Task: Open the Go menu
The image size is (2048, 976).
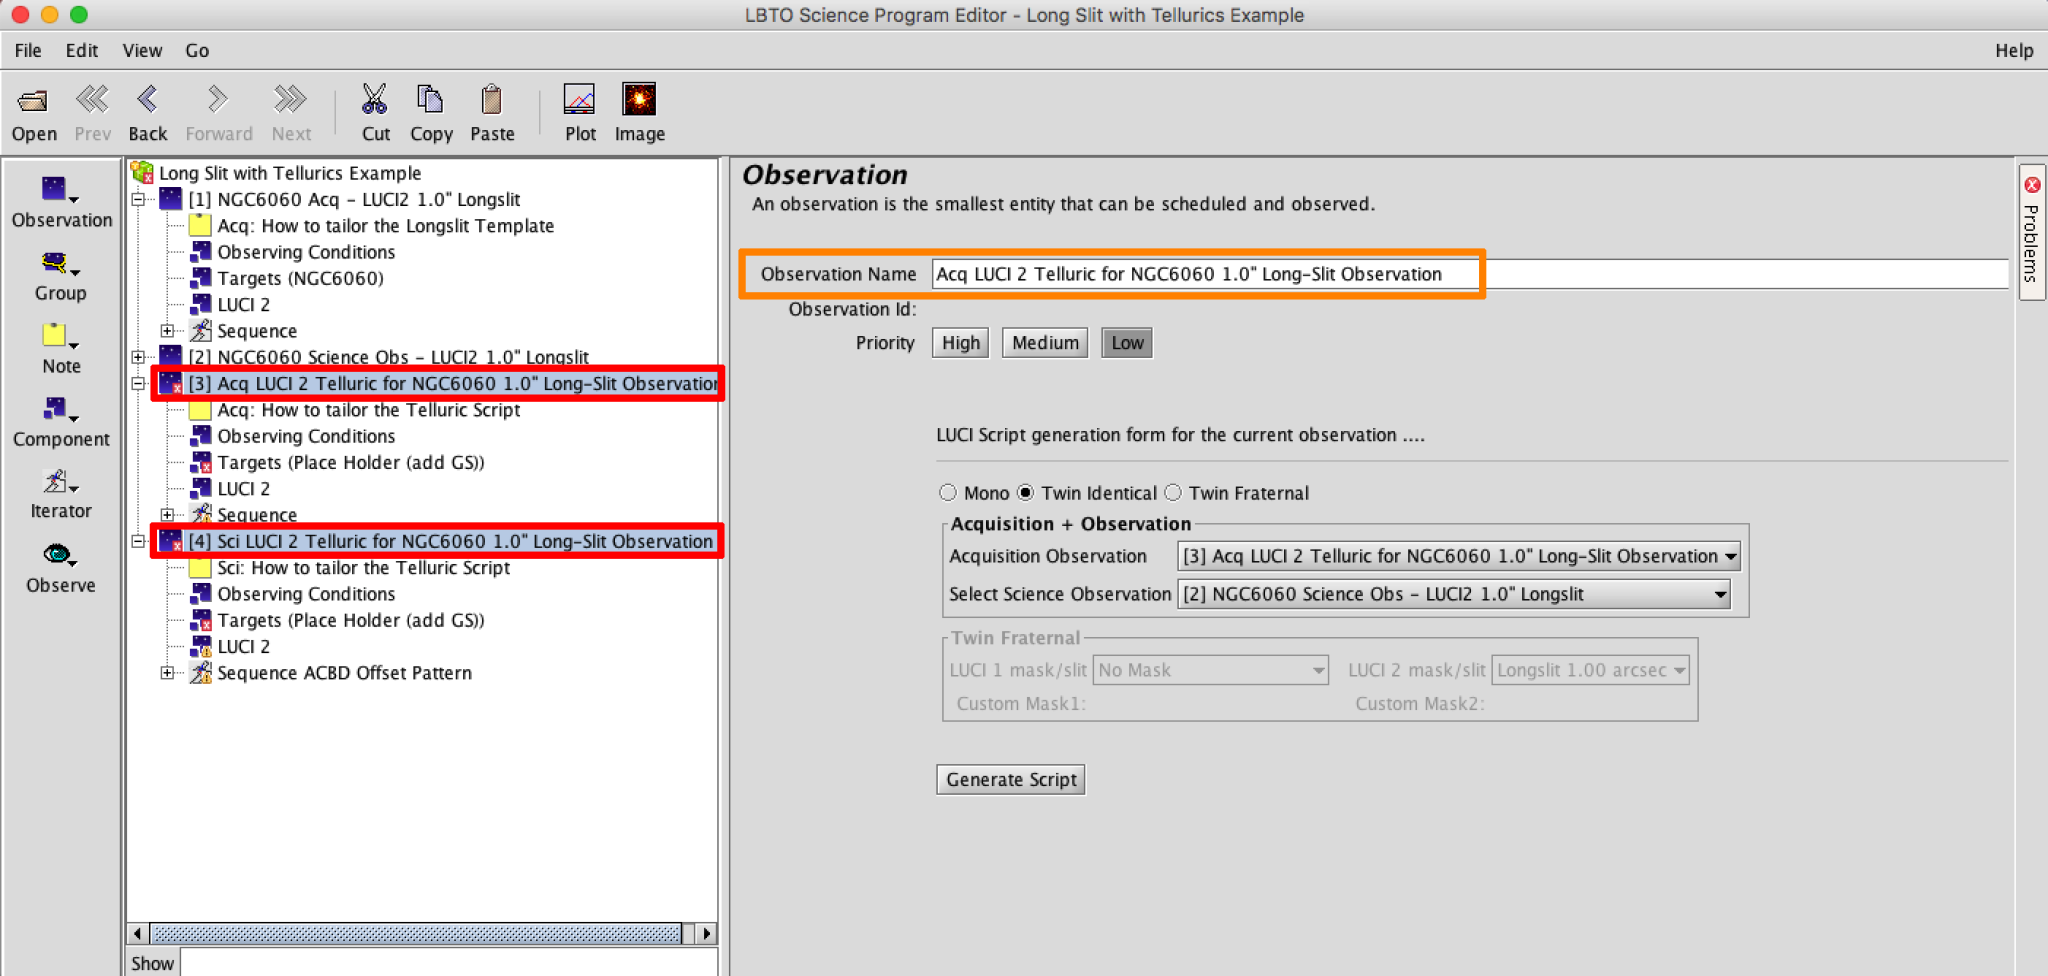Action: pyautogui.click(x=197, y=50)
